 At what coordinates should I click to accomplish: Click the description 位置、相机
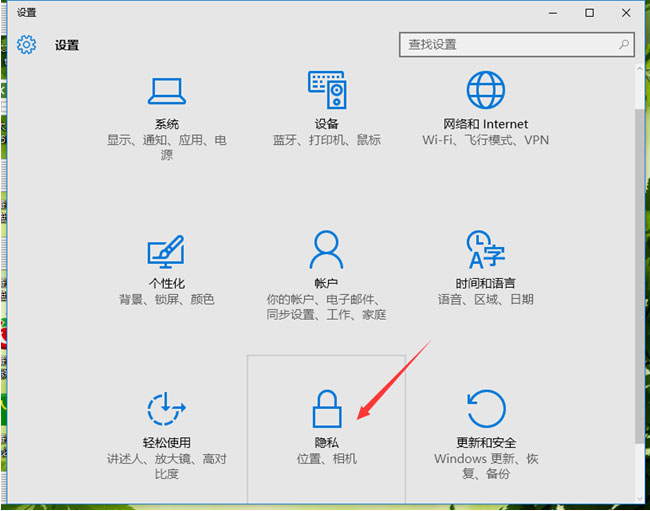327,459
